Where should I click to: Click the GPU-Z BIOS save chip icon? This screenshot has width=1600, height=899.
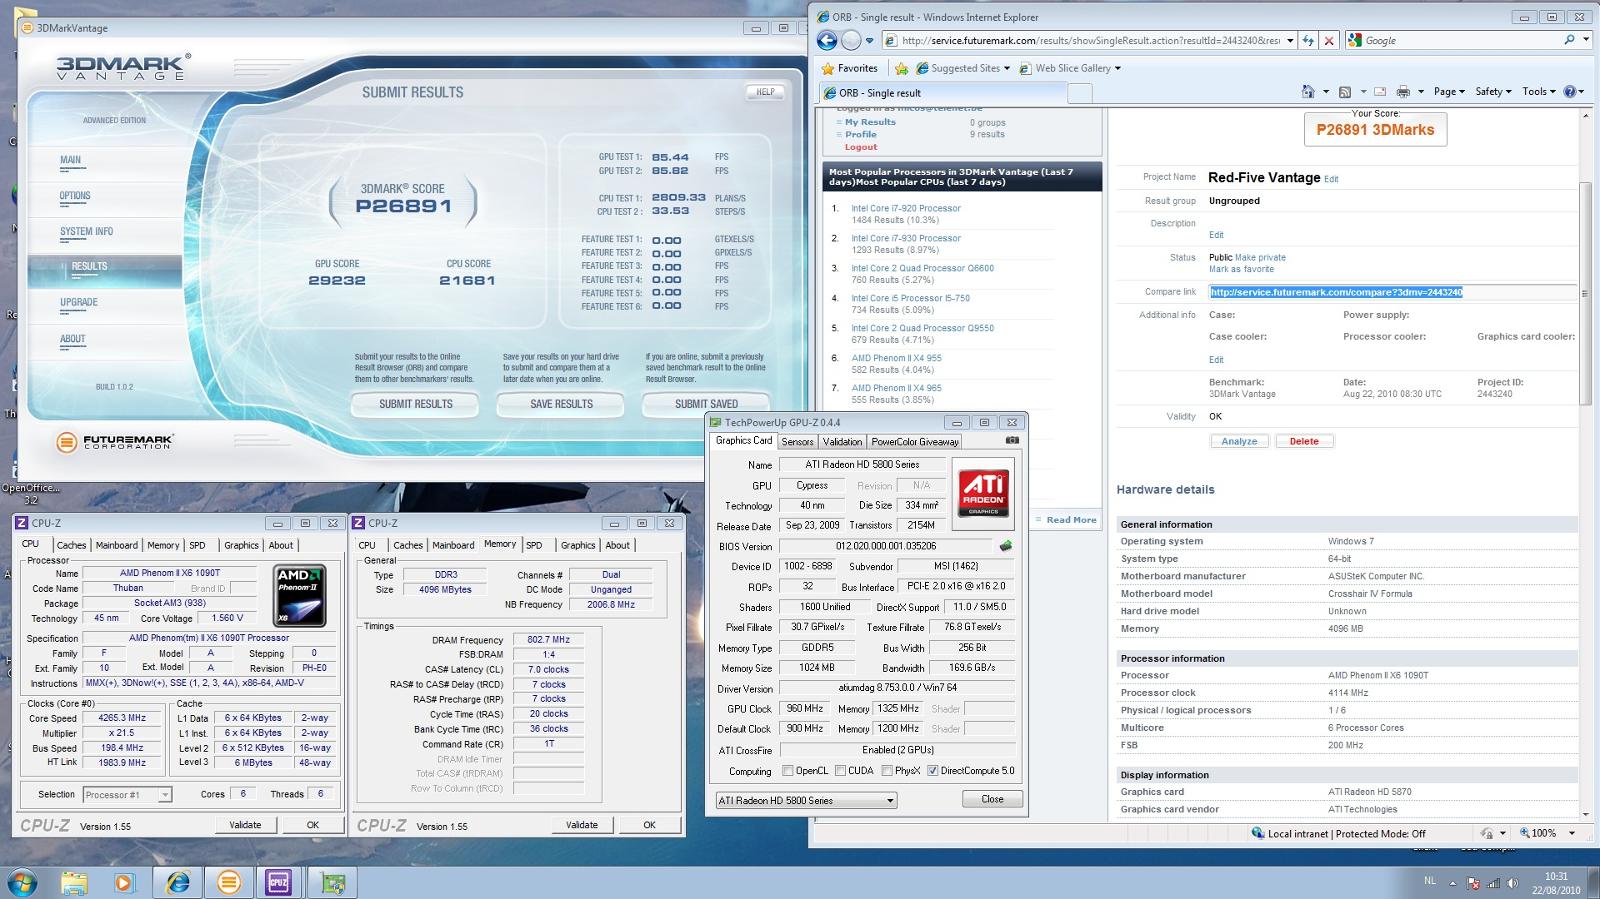click(x=1006, y=546)
